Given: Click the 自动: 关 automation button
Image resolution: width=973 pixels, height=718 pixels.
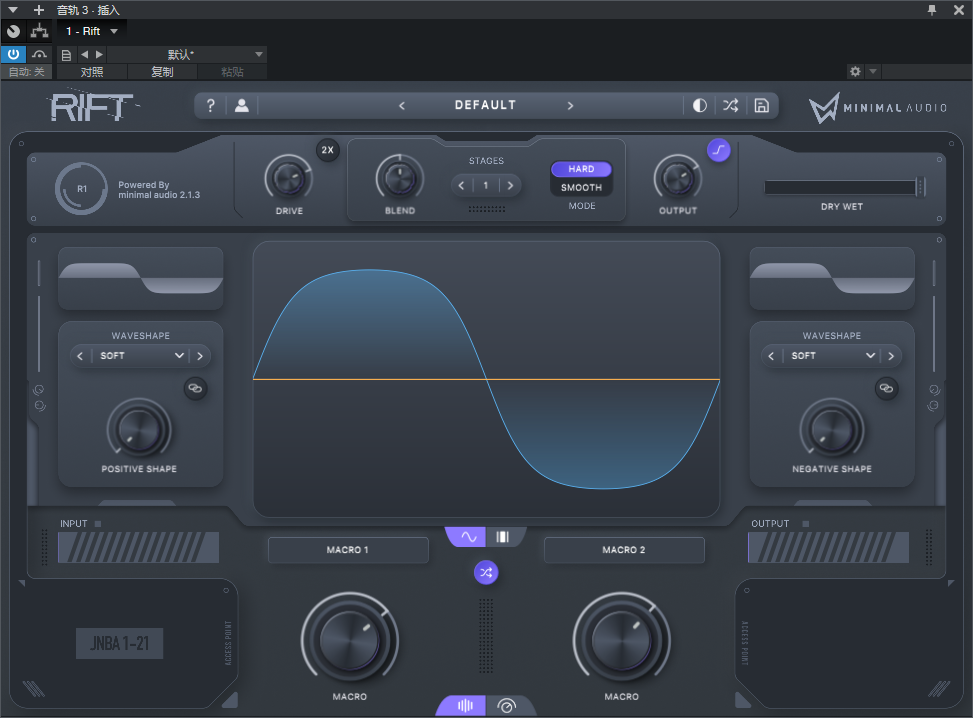Looking at the screenshot, I should coord(27,72).
